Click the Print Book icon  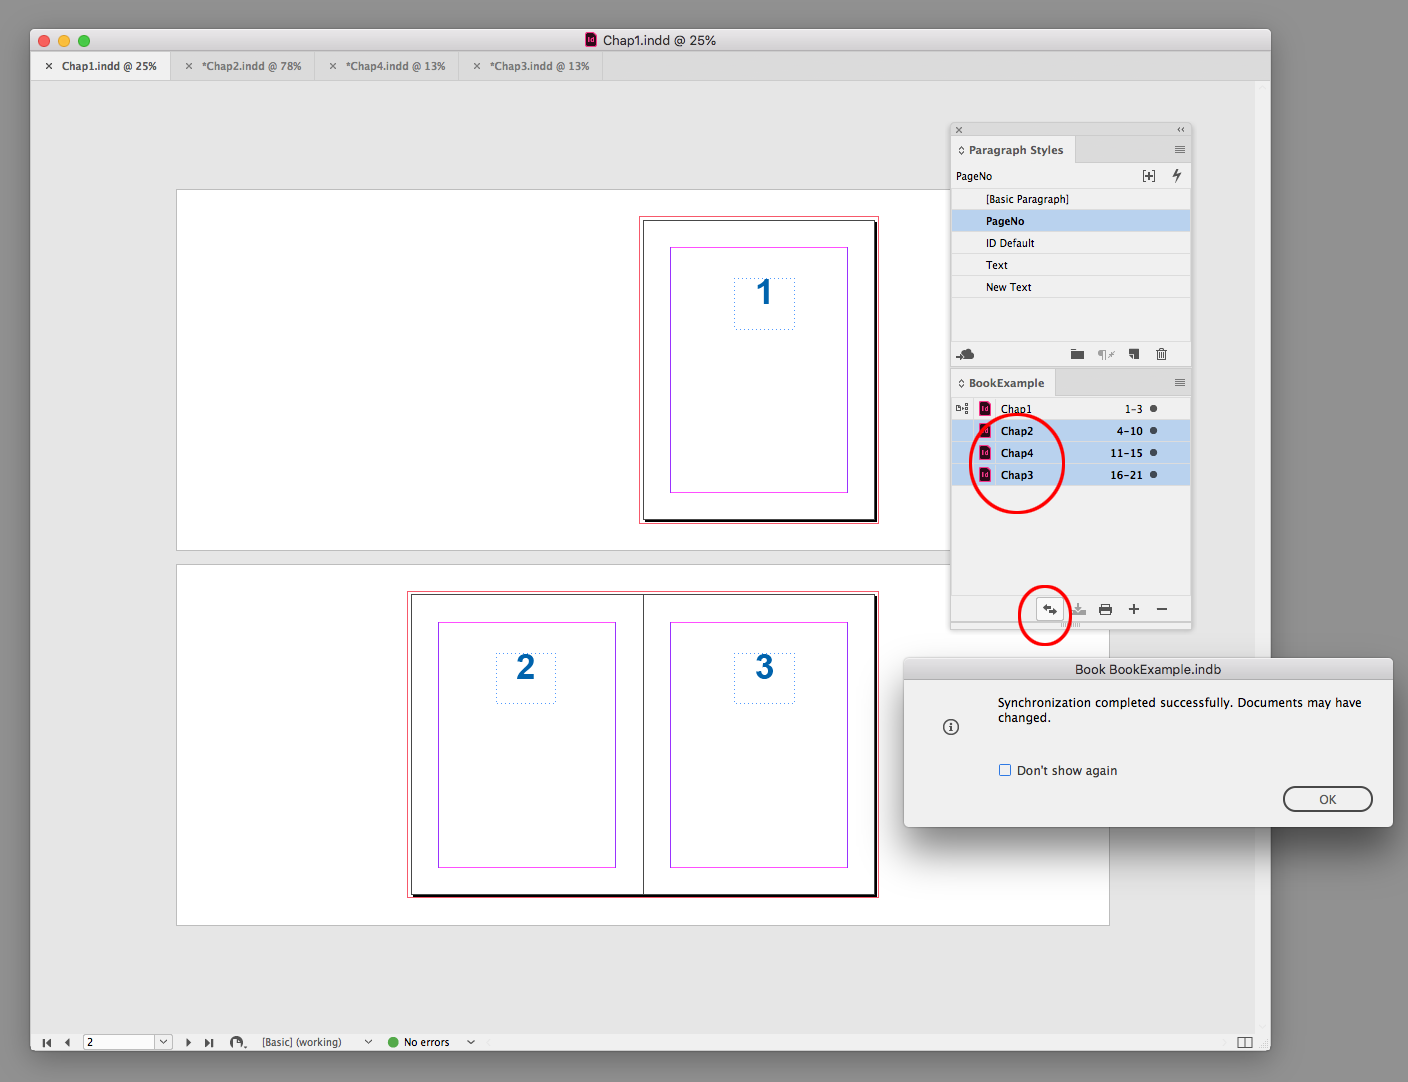1105,609
